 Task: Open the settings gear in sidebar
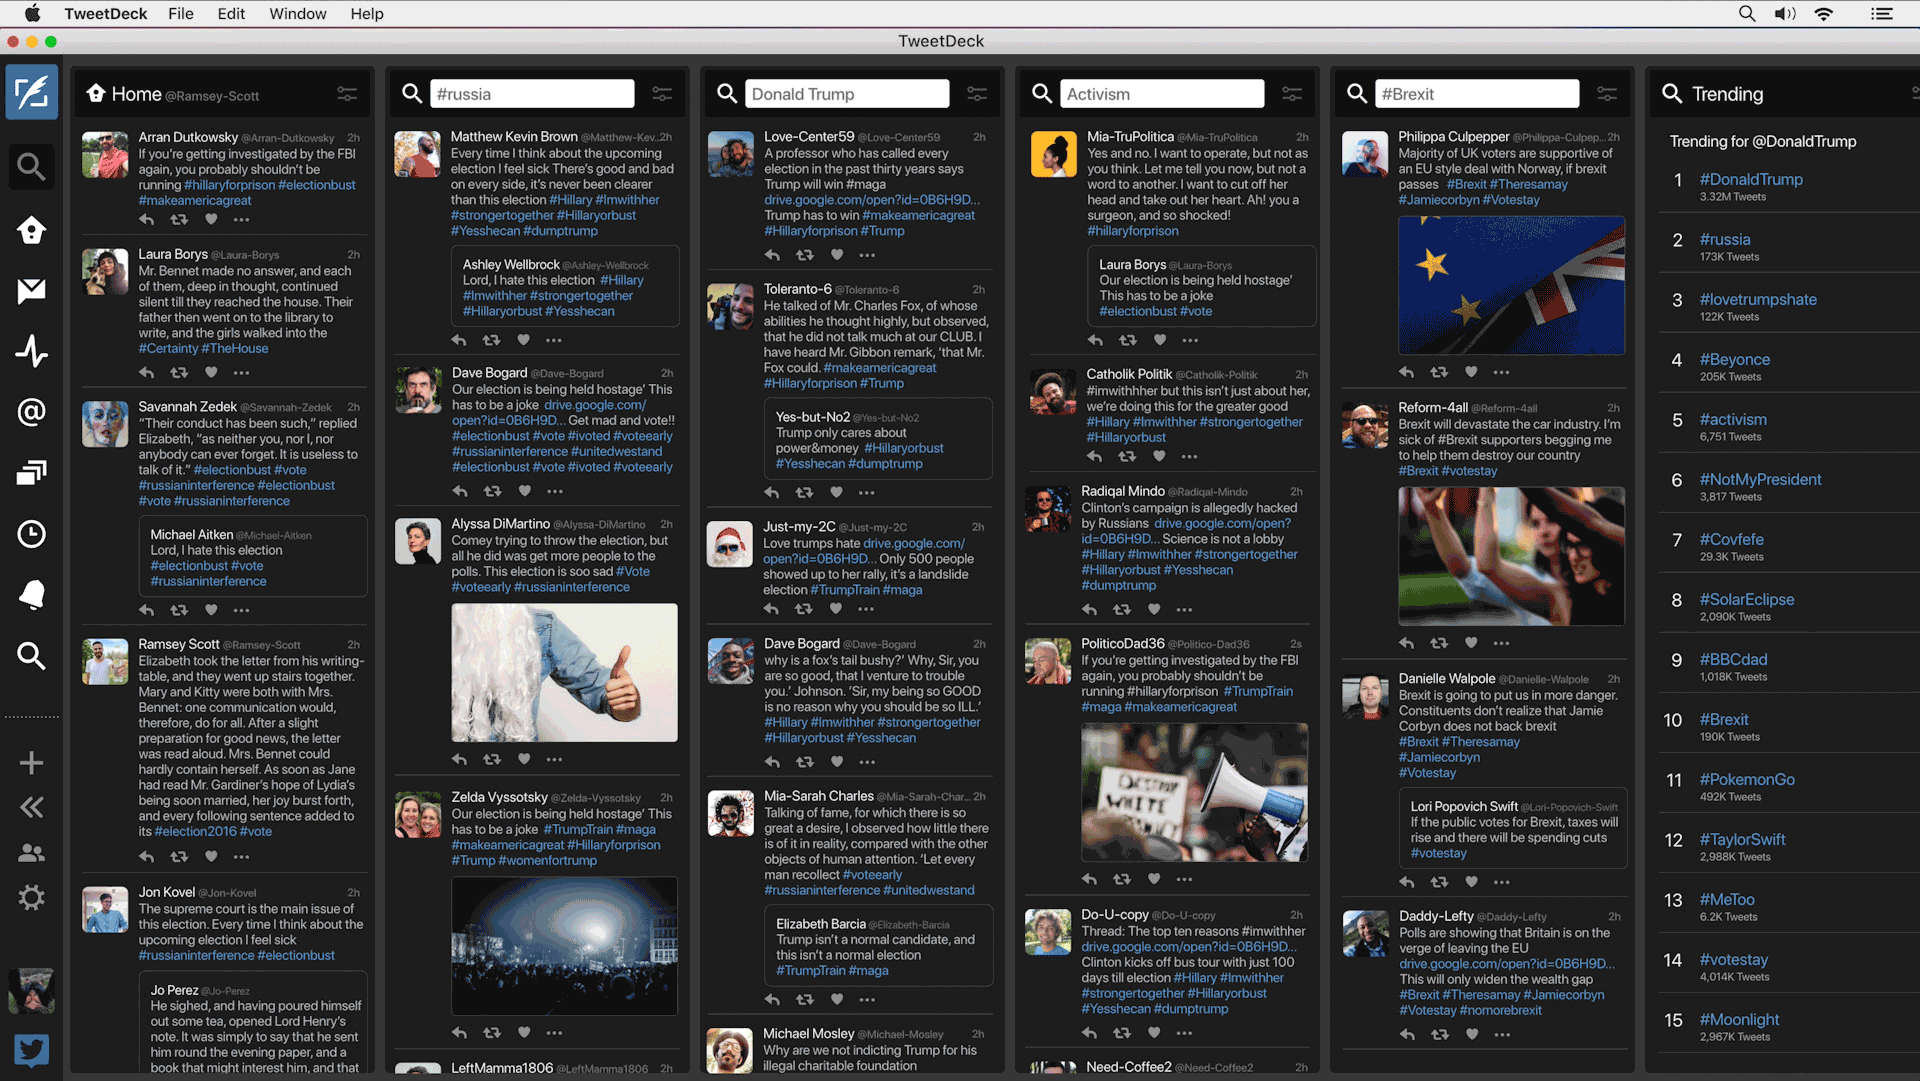(x=31, y=897)
